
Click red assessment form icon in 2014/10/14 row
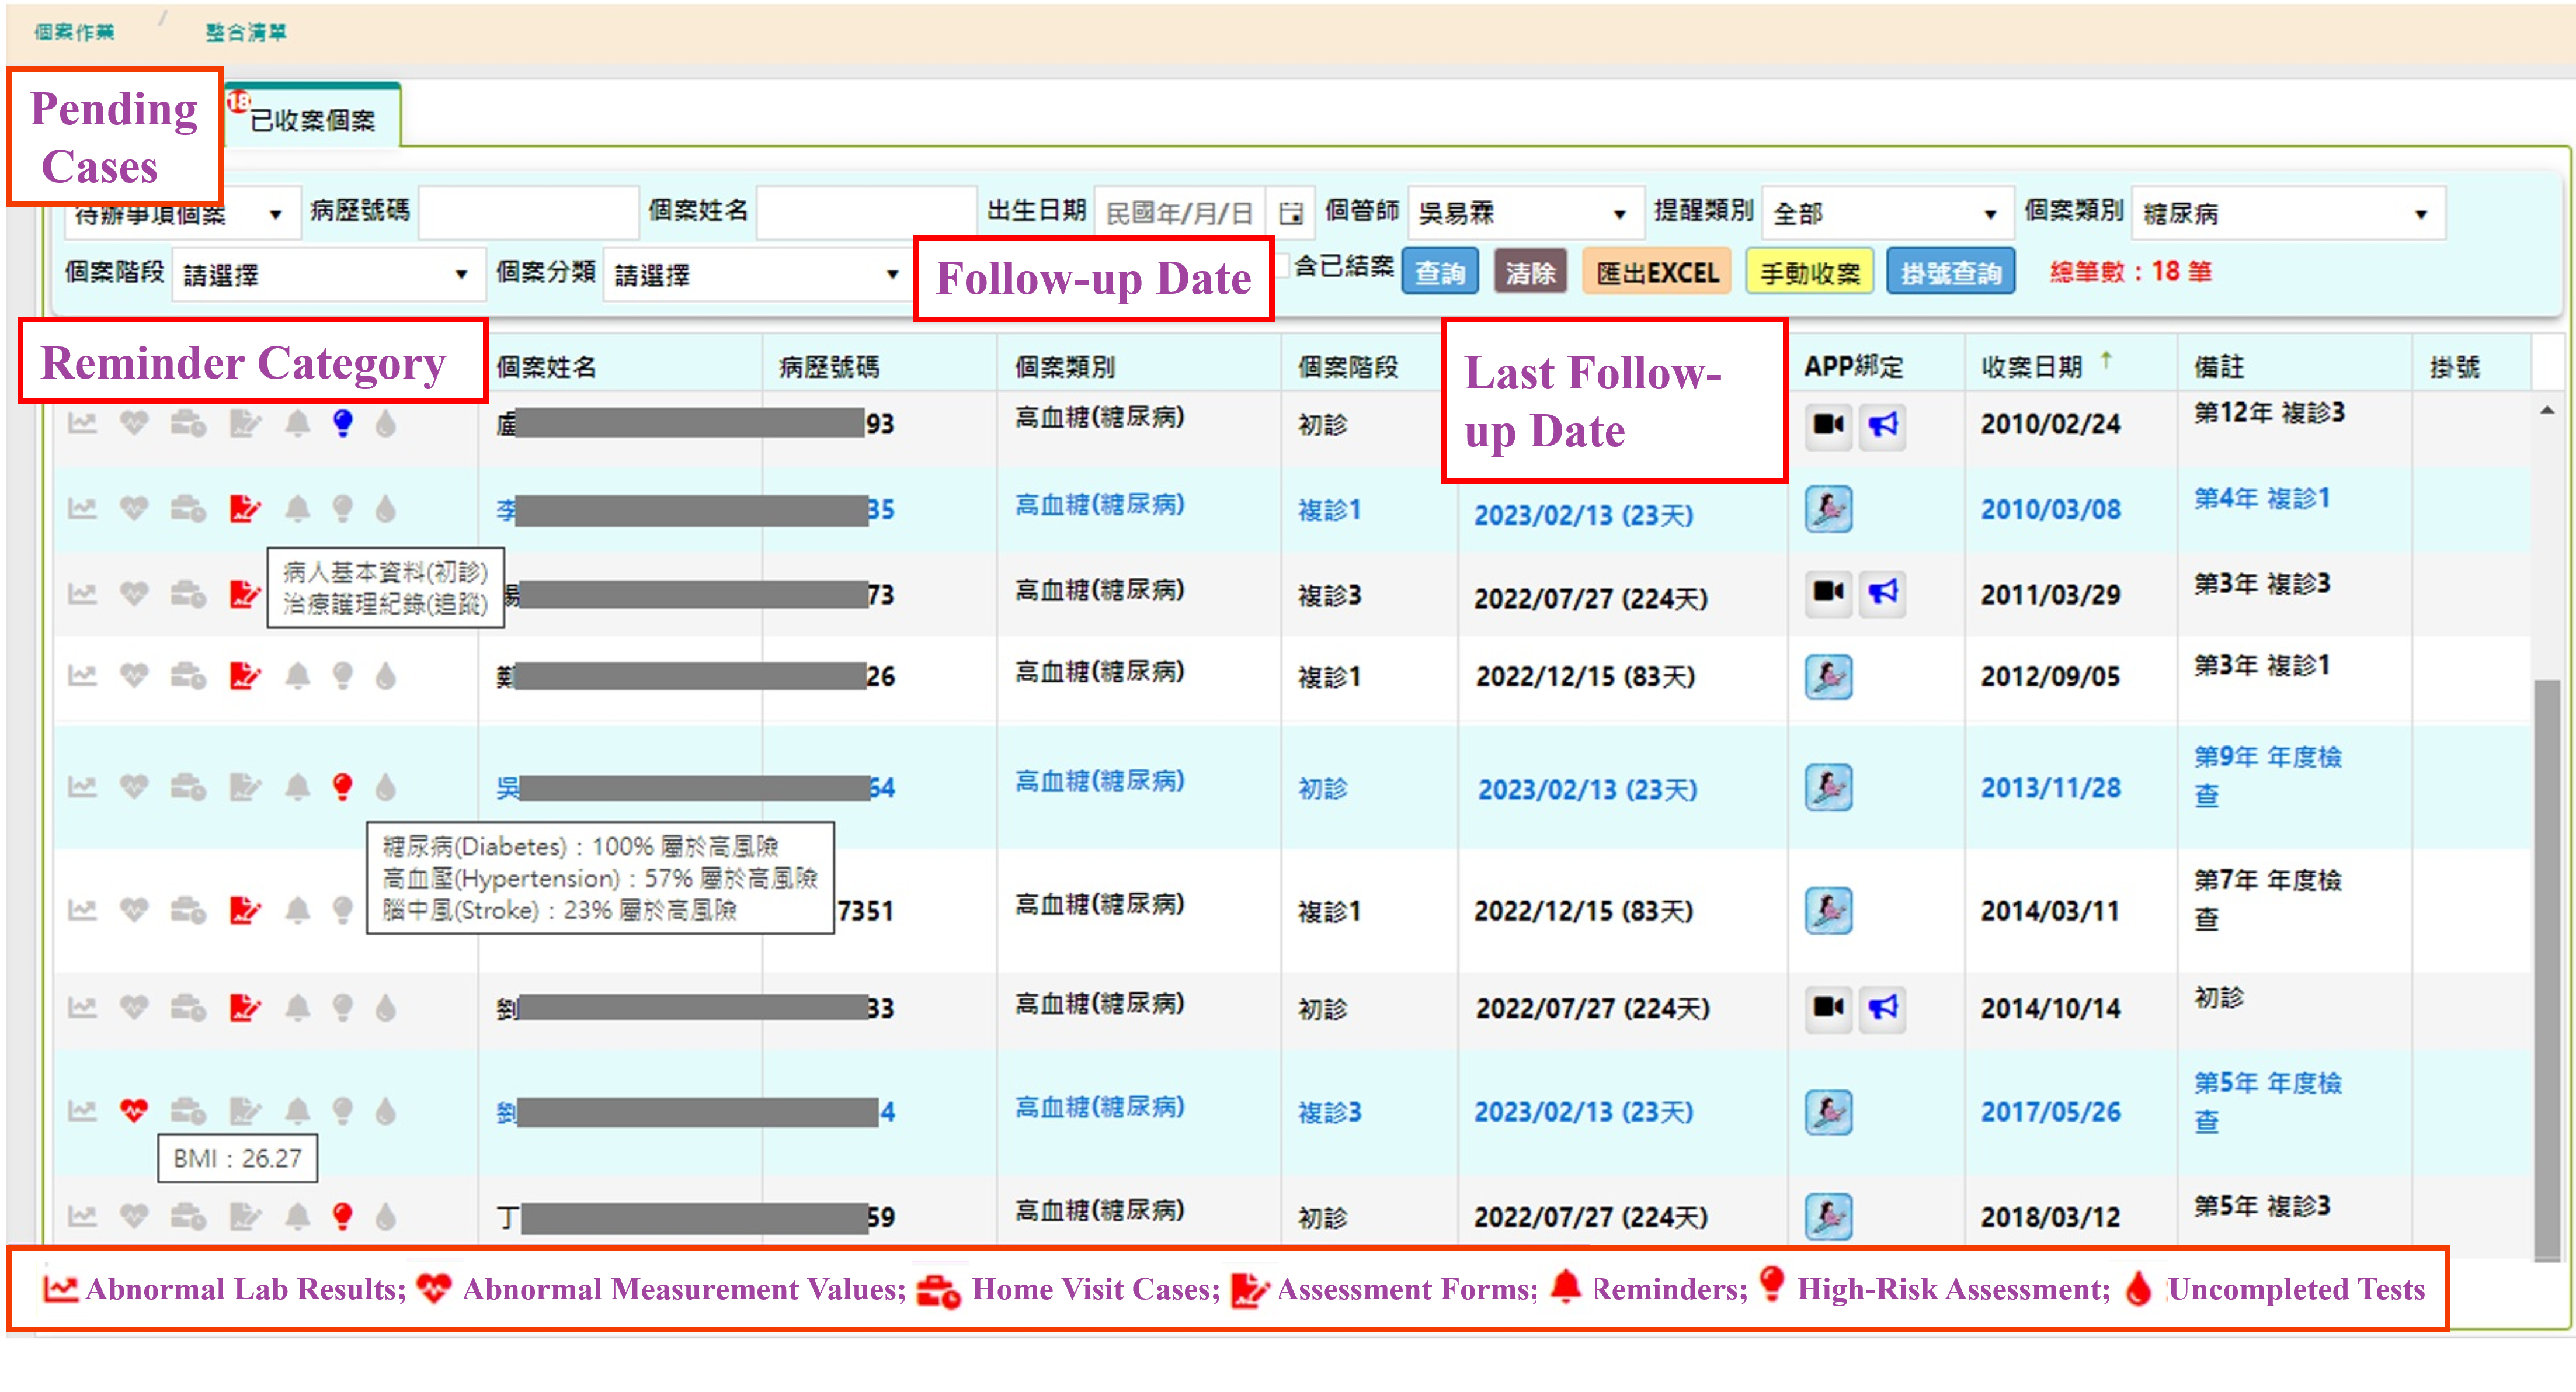click(245, 1007)
